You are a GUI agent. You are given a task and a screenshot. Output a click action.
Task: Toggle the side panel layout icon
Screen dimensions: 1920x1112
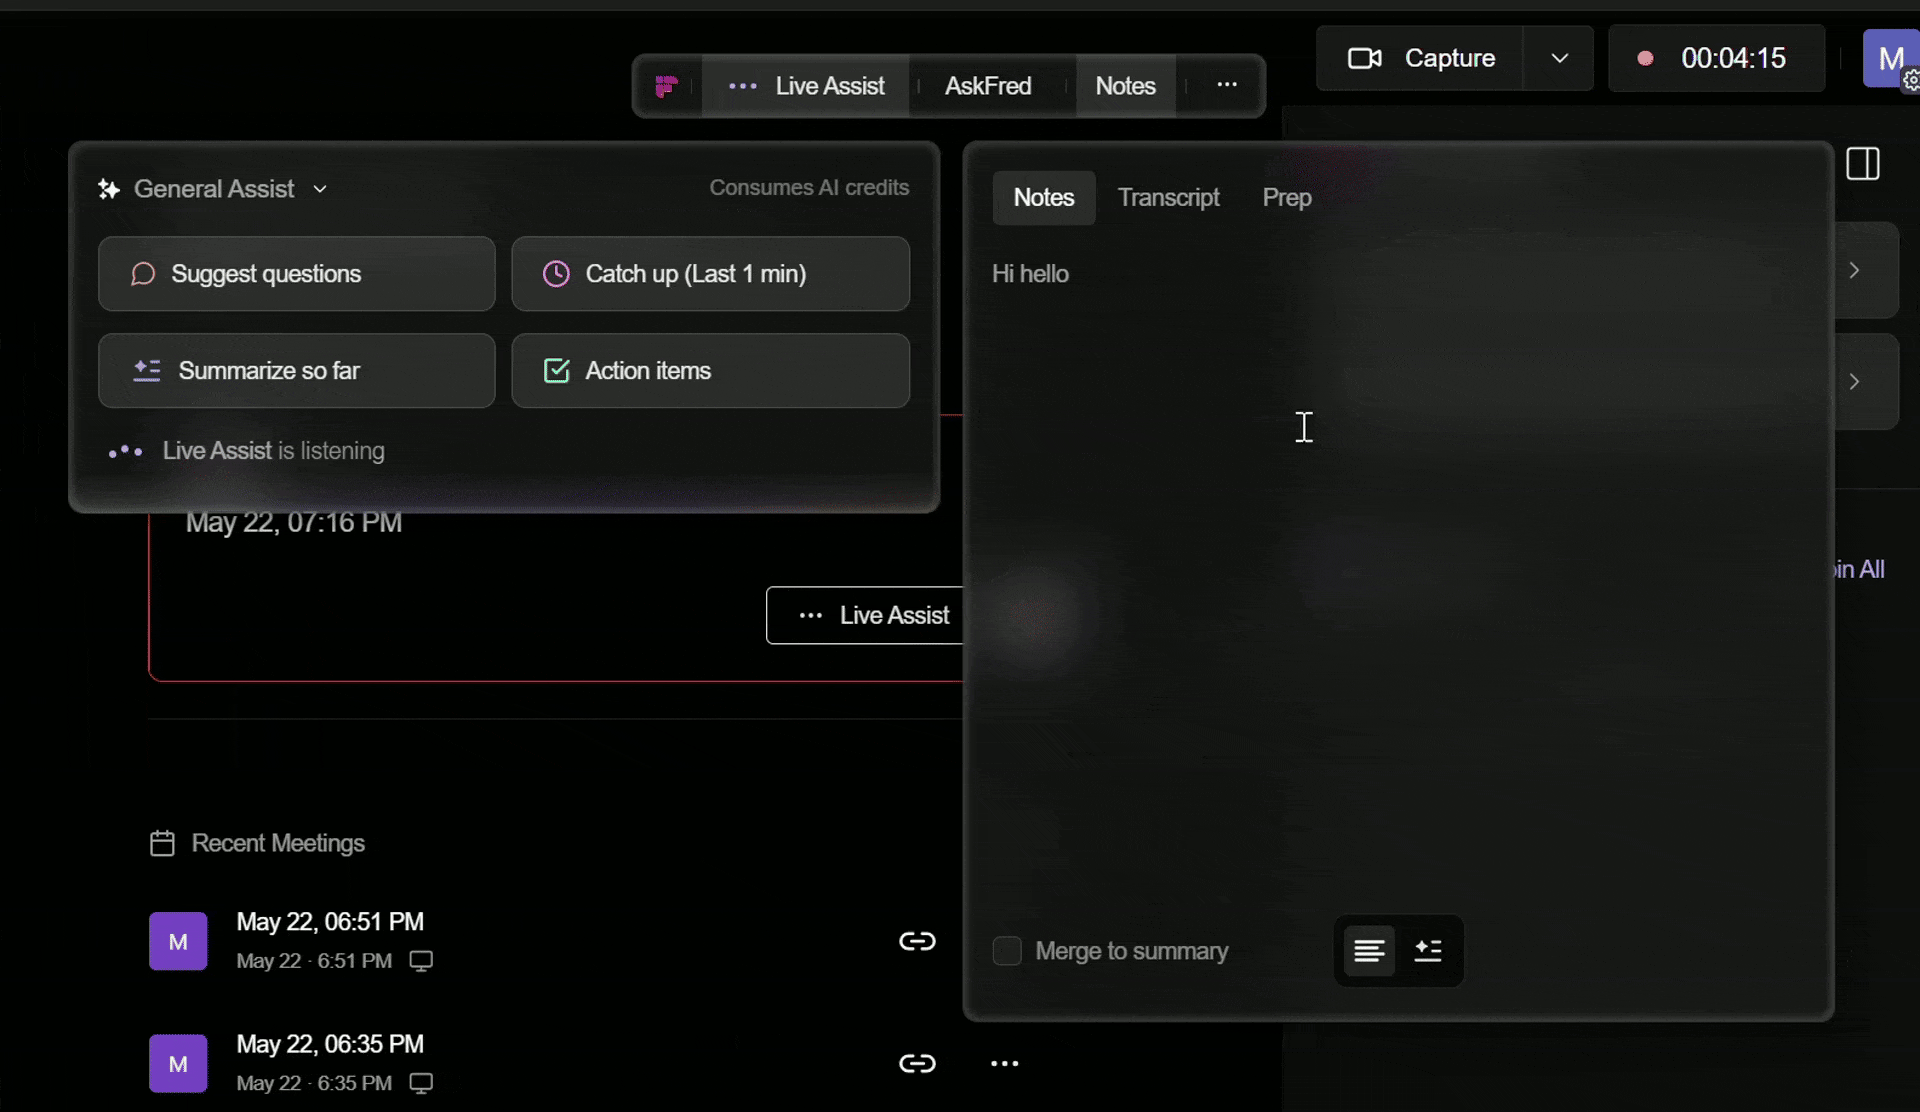[1863, 164]
